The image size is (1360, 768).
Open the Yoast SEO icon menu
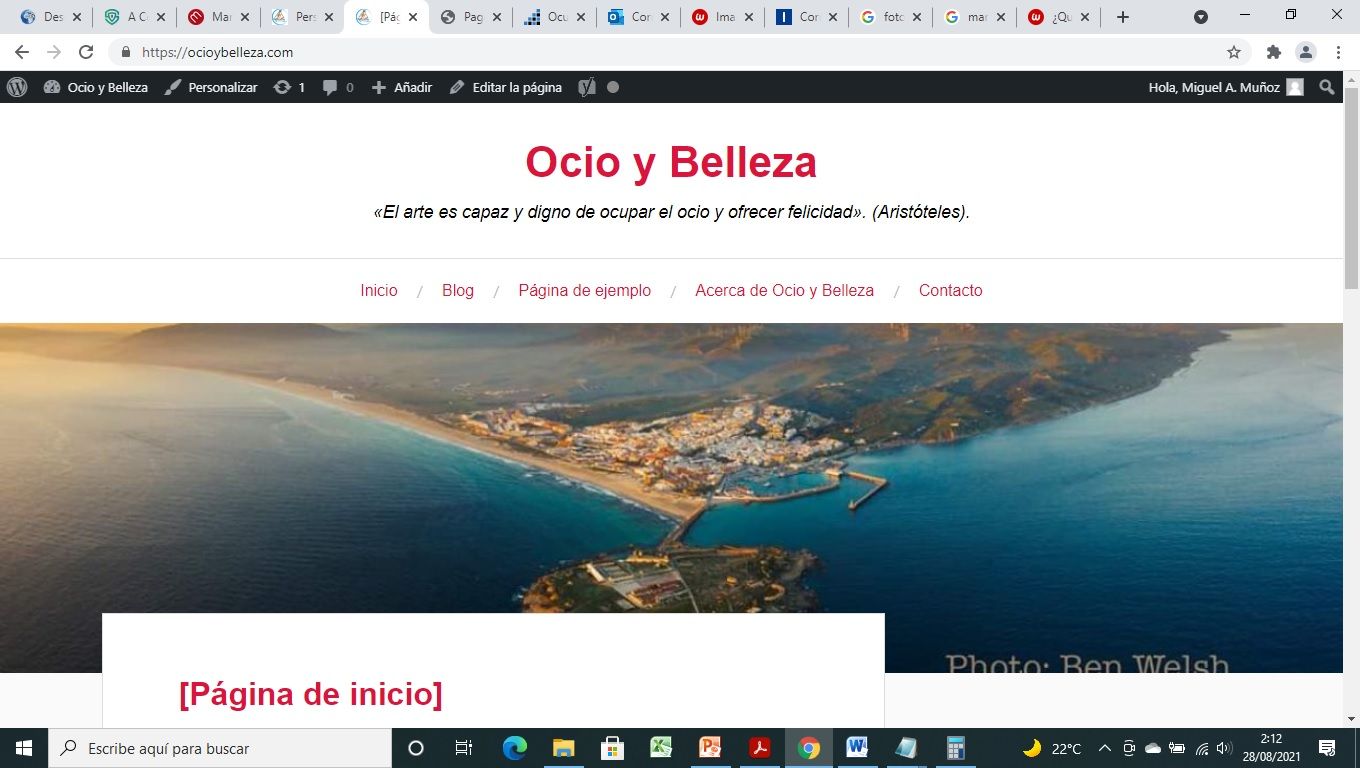pos(587,87)
